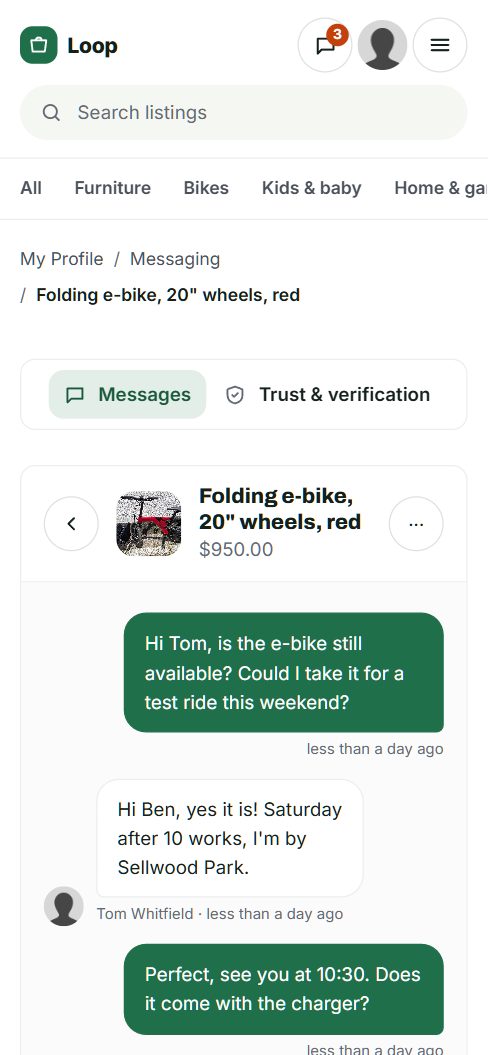Screen dimensions: 488x1055
Task: Open the user profile avatar
Action: pyautogui.click(x=382, y=45)
